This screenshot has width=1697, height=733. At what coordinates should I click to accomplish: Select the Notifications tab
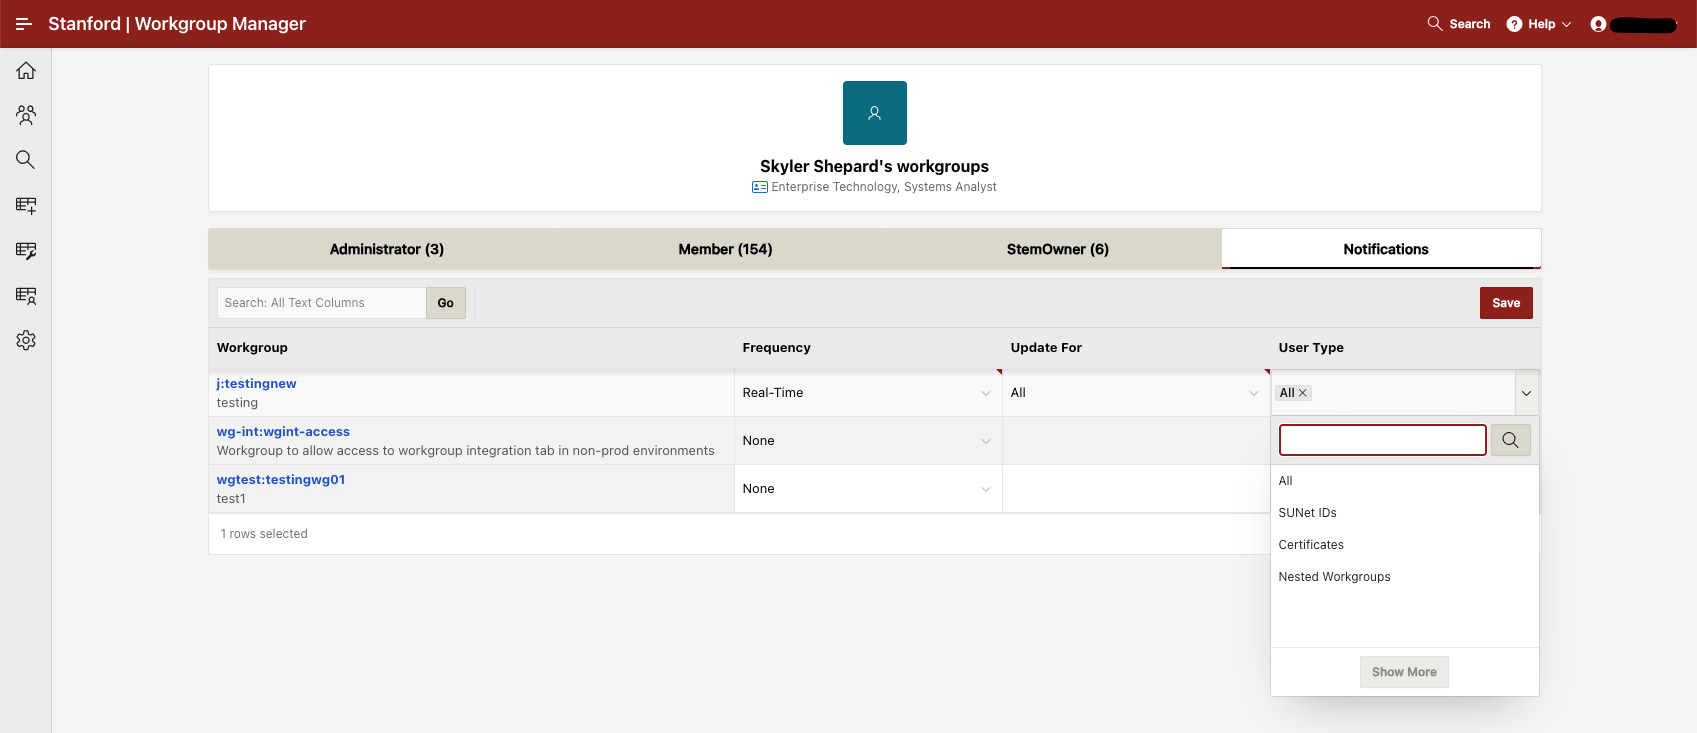1385,249
